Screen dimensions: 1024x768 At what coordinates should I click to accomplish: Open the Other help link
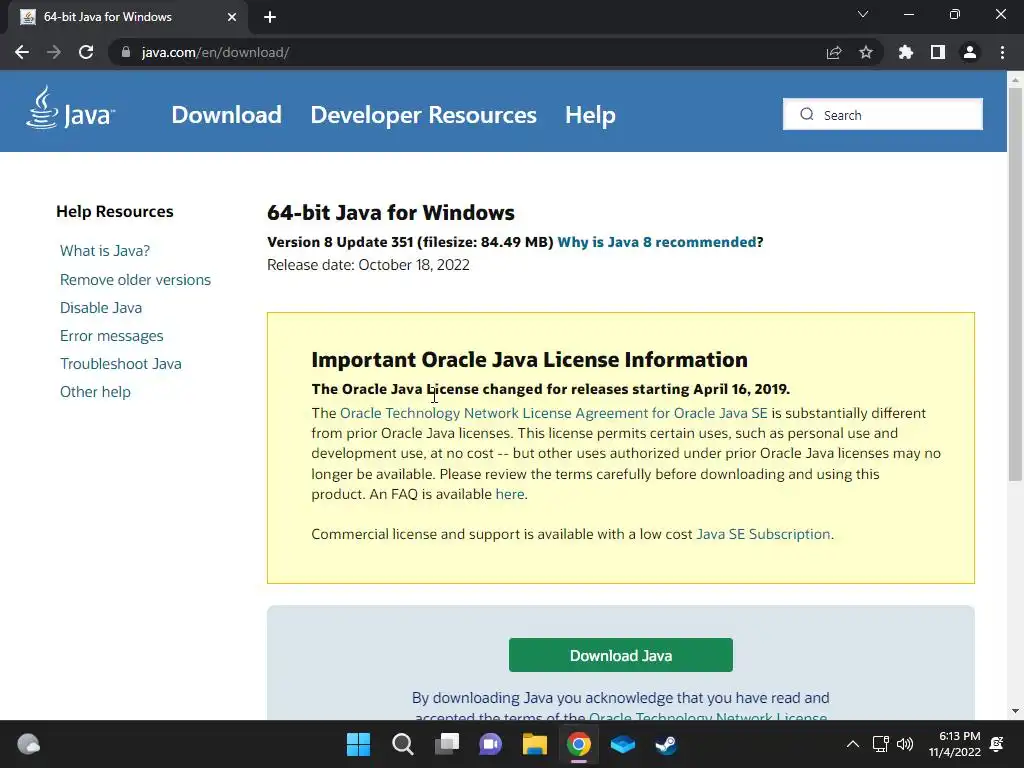click(95, 392)
